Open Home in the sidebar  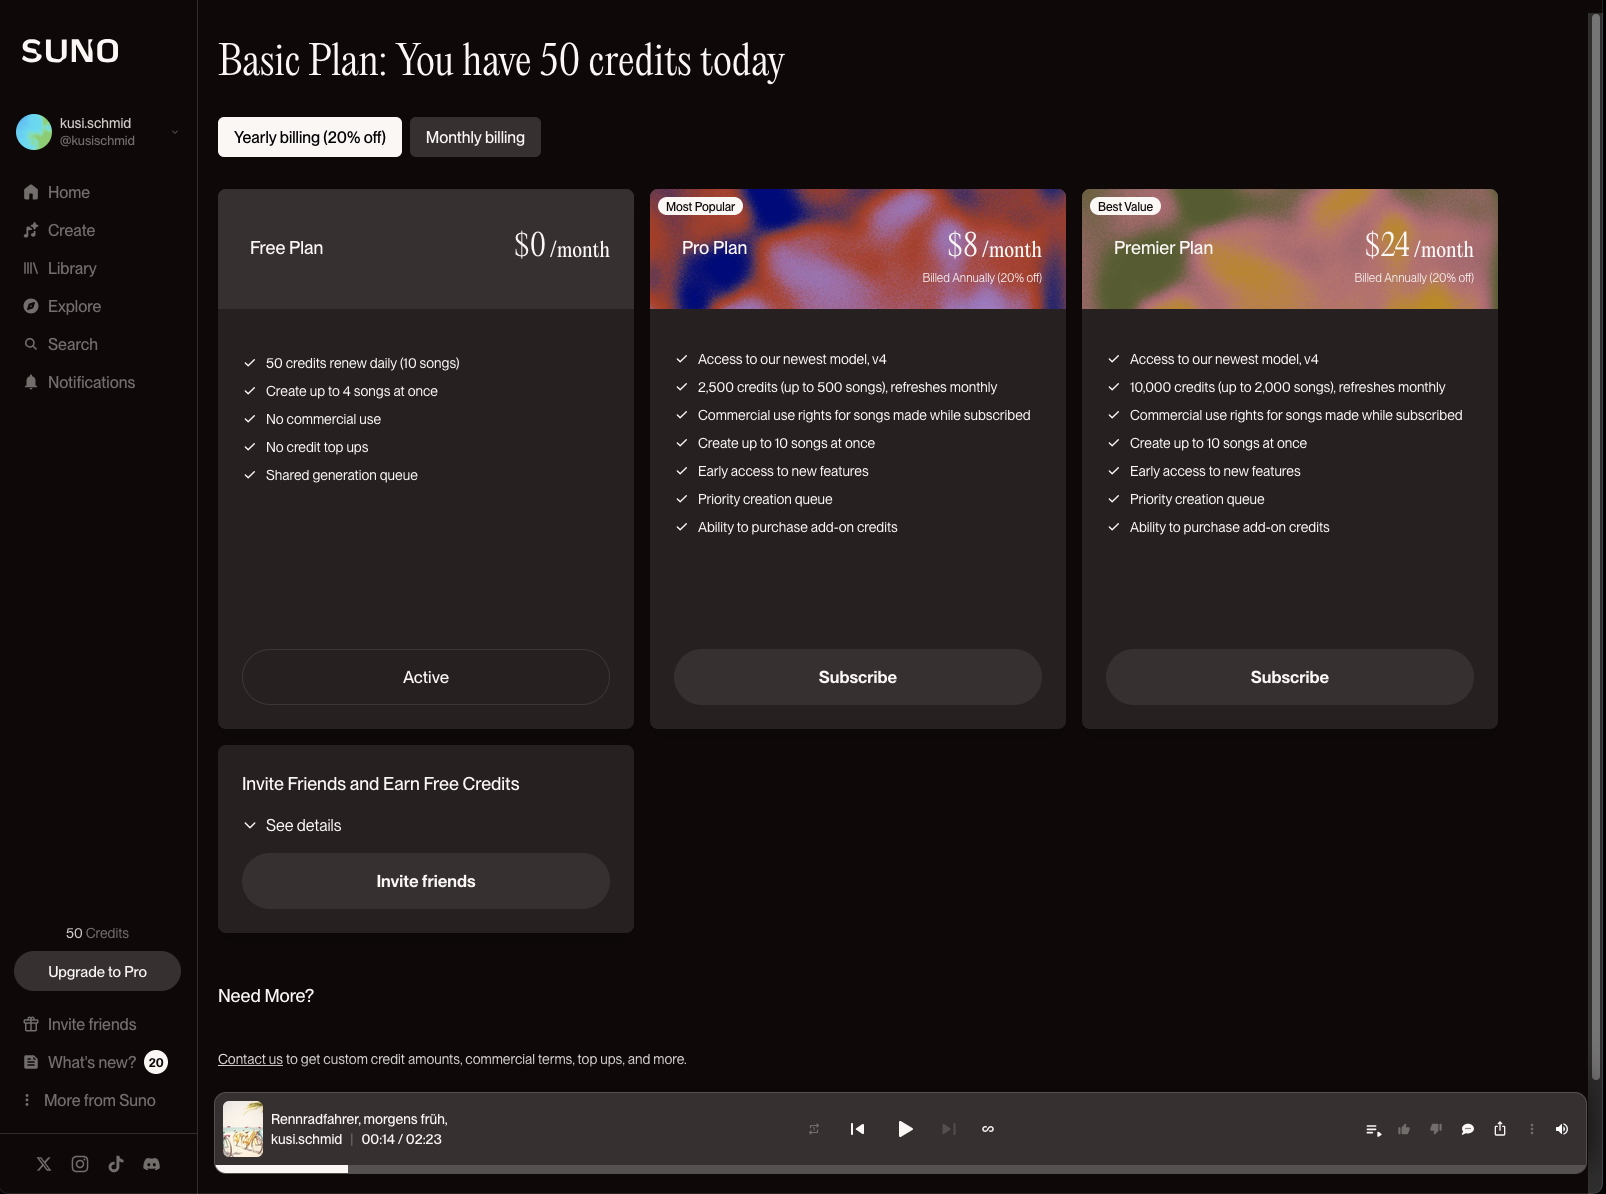[57, 192]
